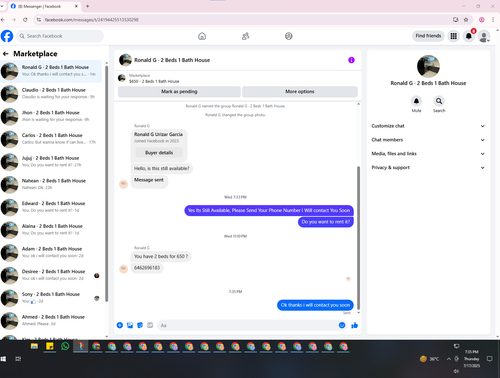Open File Explorer from the taskbar

(x=34, y=346)
